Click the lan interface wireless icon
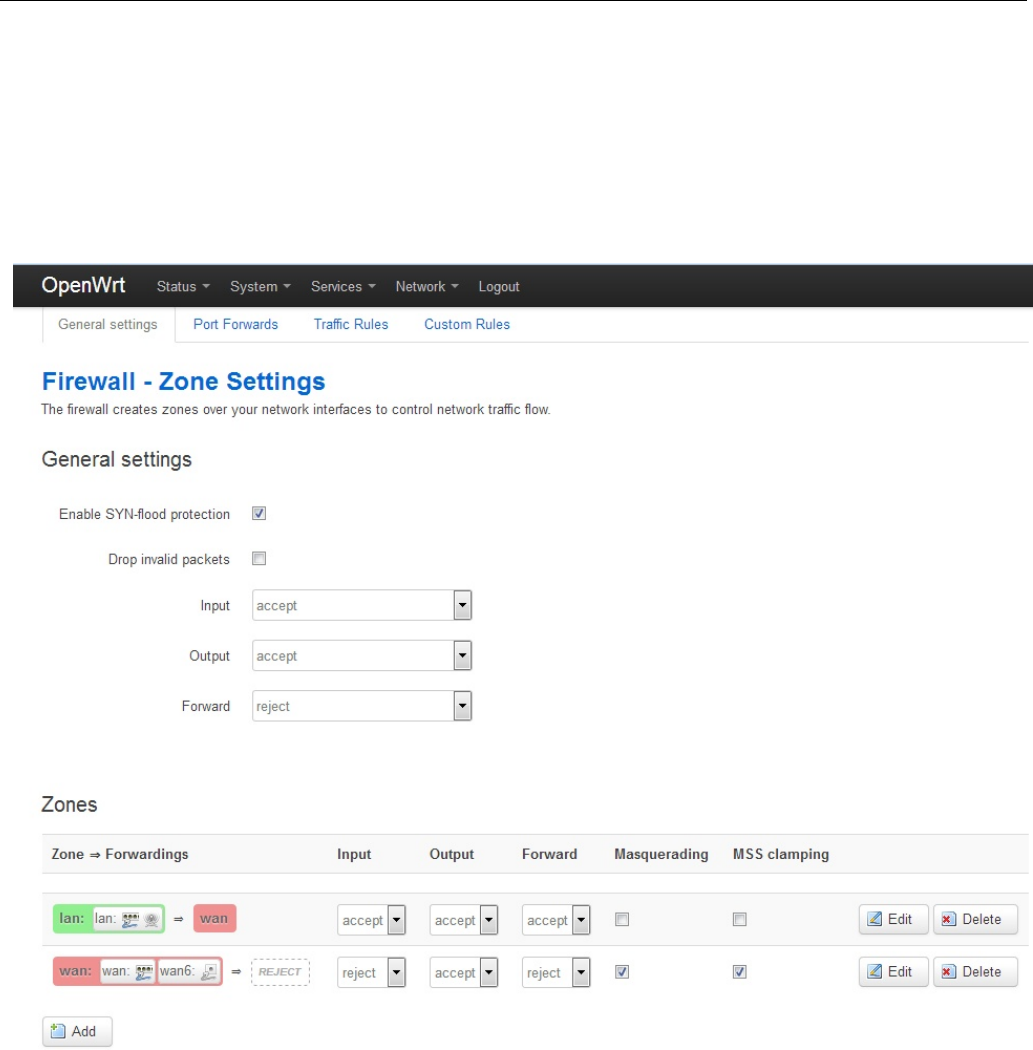 coord(152,919)
